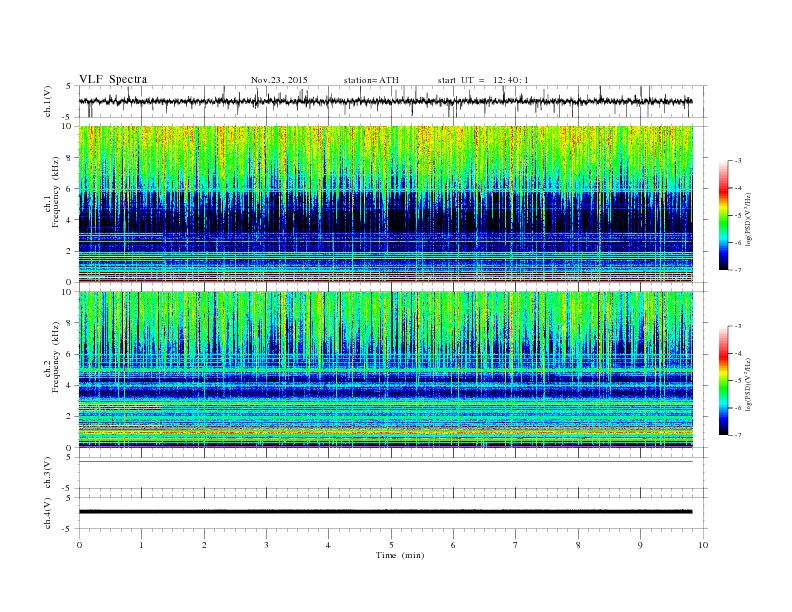792x612 pixels.
Task: Click the ch.2 PSD color scale bar
Action: 724,381
